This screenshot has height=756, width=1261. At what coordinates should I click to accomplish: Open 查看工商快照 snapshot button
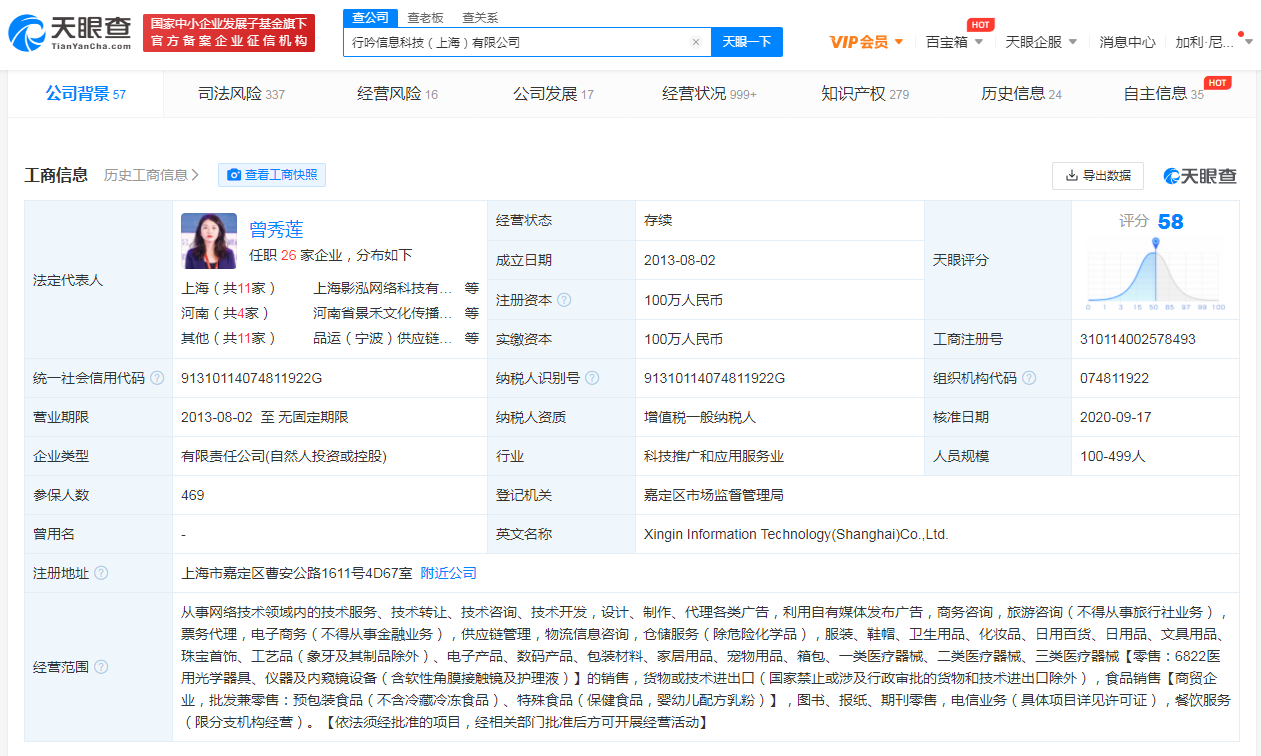[x=272, y=175]
